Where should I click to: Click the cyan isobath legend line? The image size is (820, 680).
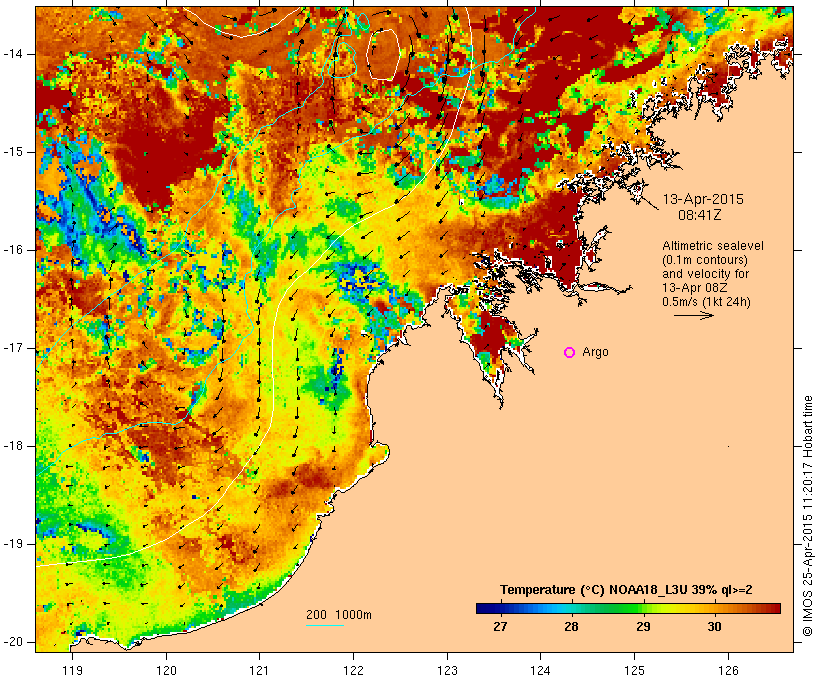tap(325, 625)
